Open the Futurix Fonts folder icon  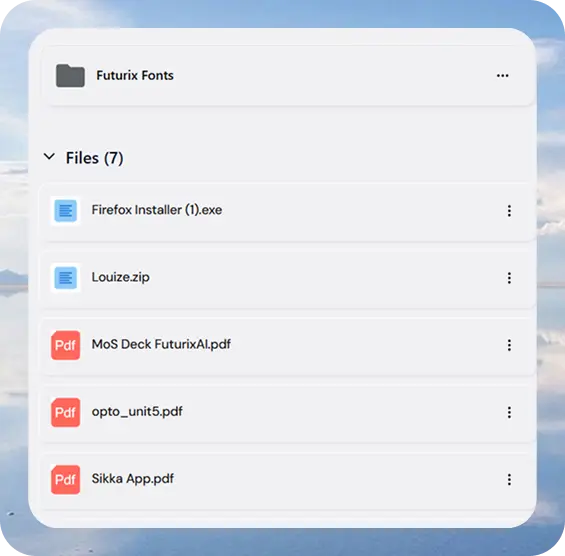coord(70,76)
